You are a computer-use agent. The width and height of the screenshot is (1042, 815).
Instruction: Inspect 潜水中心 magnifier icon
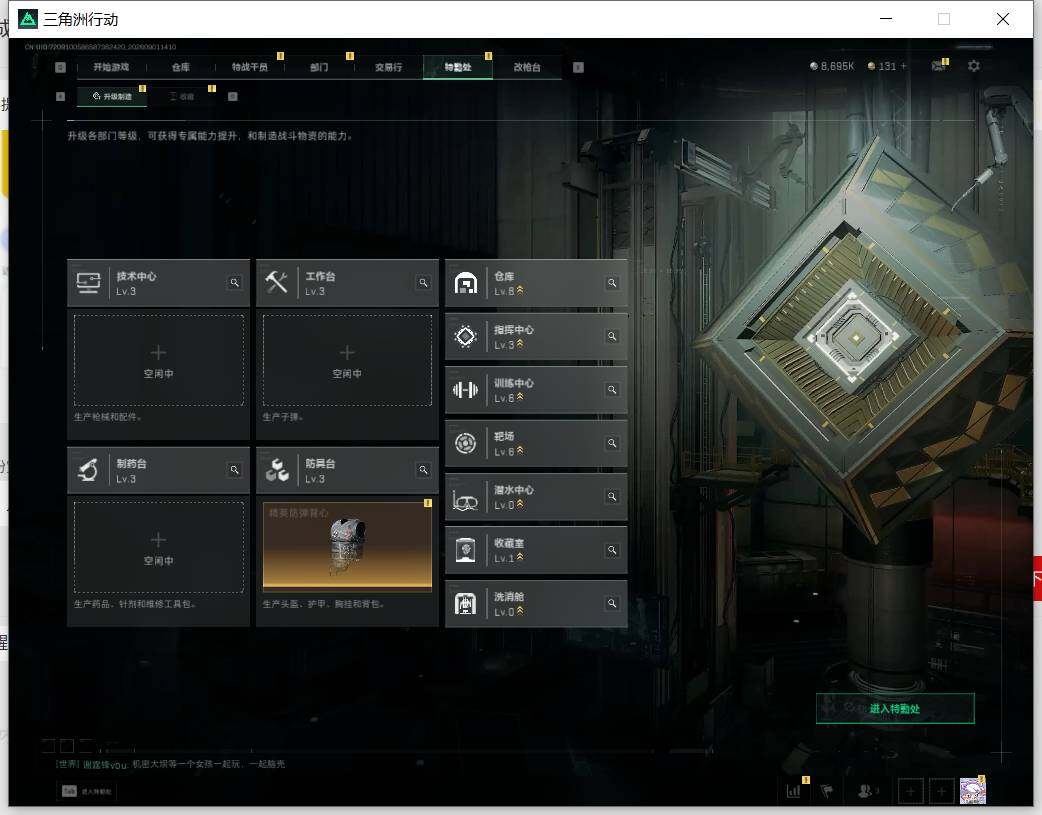(x=612, y=497)
